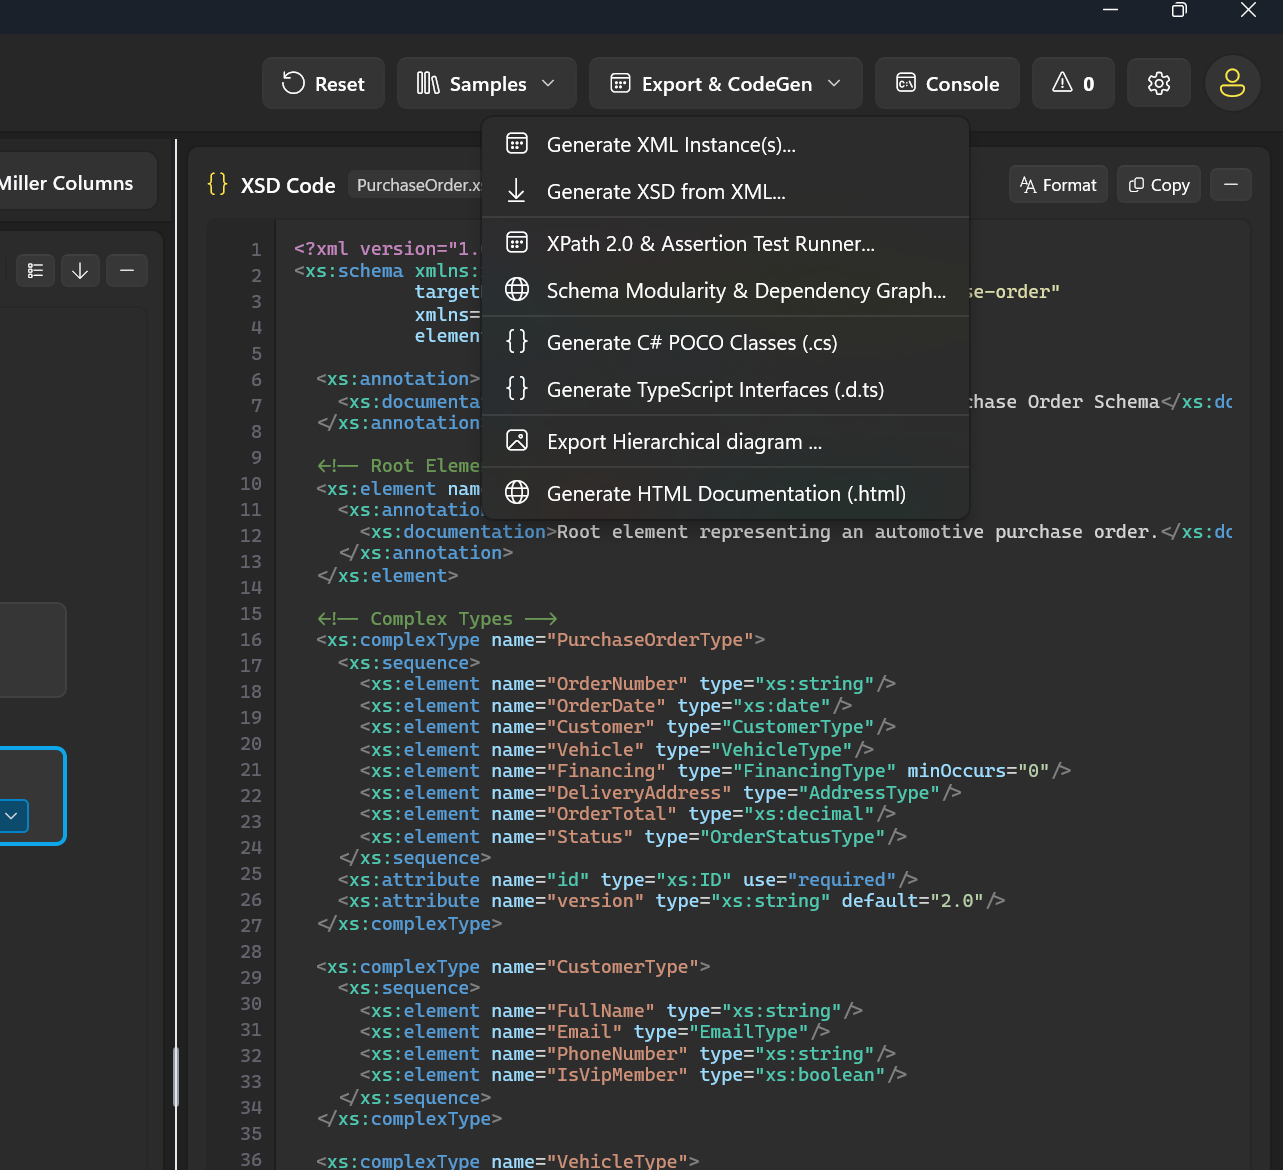Screen dimensions: 1283x1170
Task: Open the Console panel
Action: pyautogui.click(x=947, y=84)
